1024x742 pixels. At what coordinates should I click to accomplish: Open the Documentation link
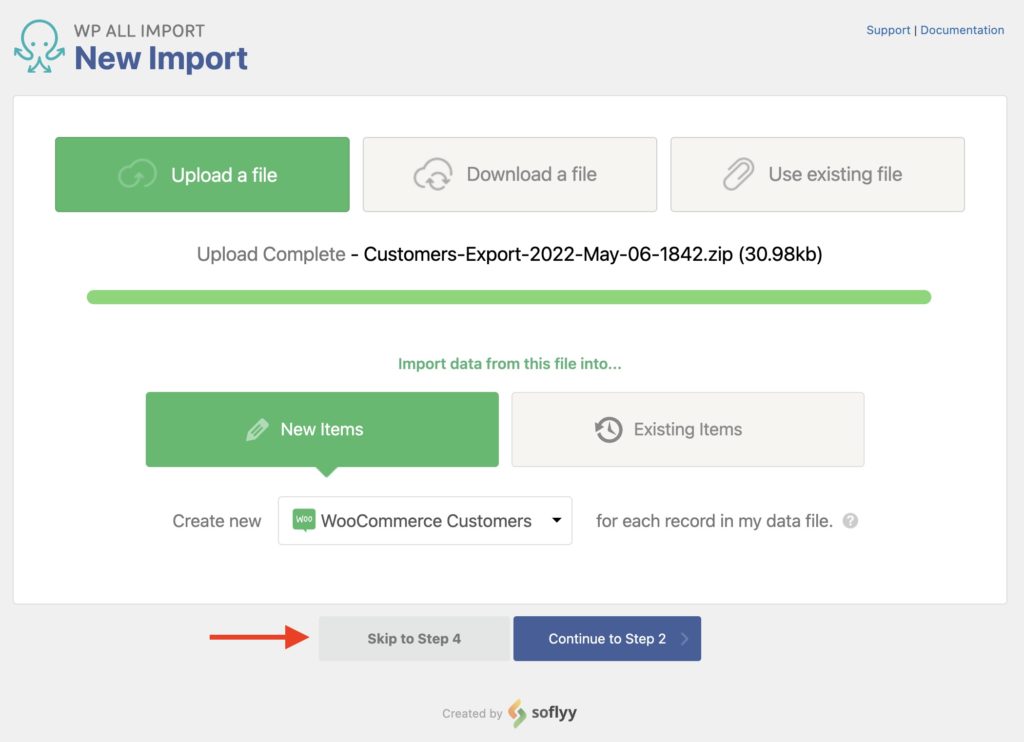962,30
